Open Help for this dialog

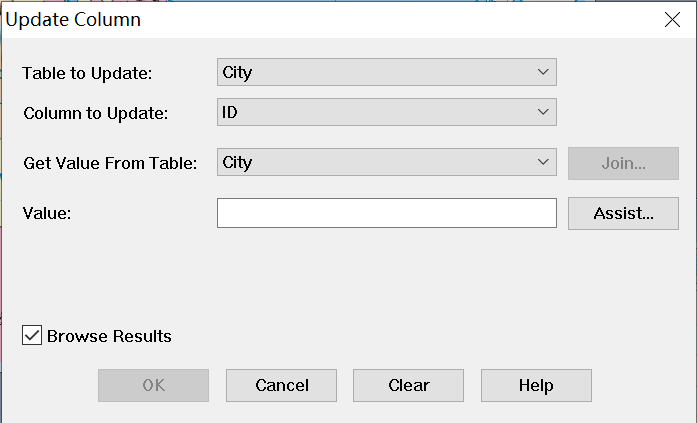tap(536, 385)
